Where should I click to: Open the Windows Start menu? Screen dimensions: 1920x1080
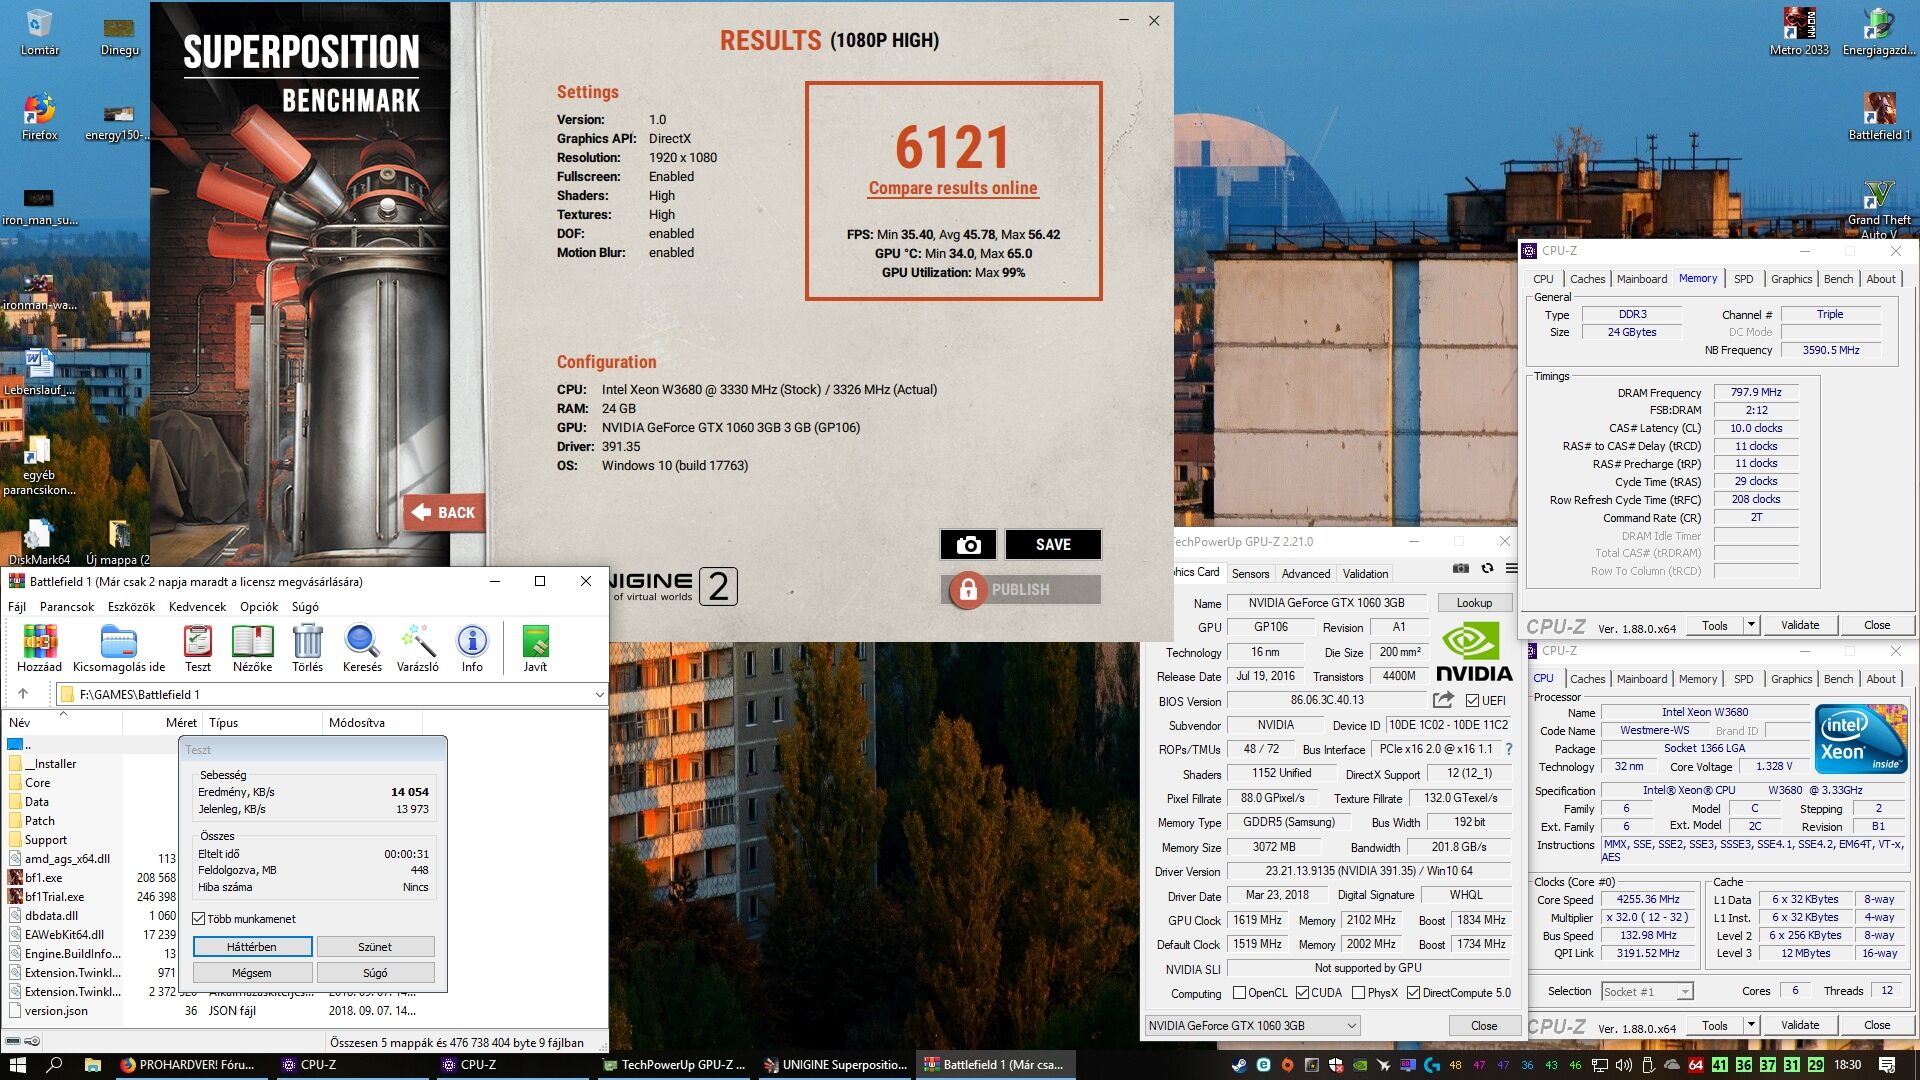[17, 1065]
